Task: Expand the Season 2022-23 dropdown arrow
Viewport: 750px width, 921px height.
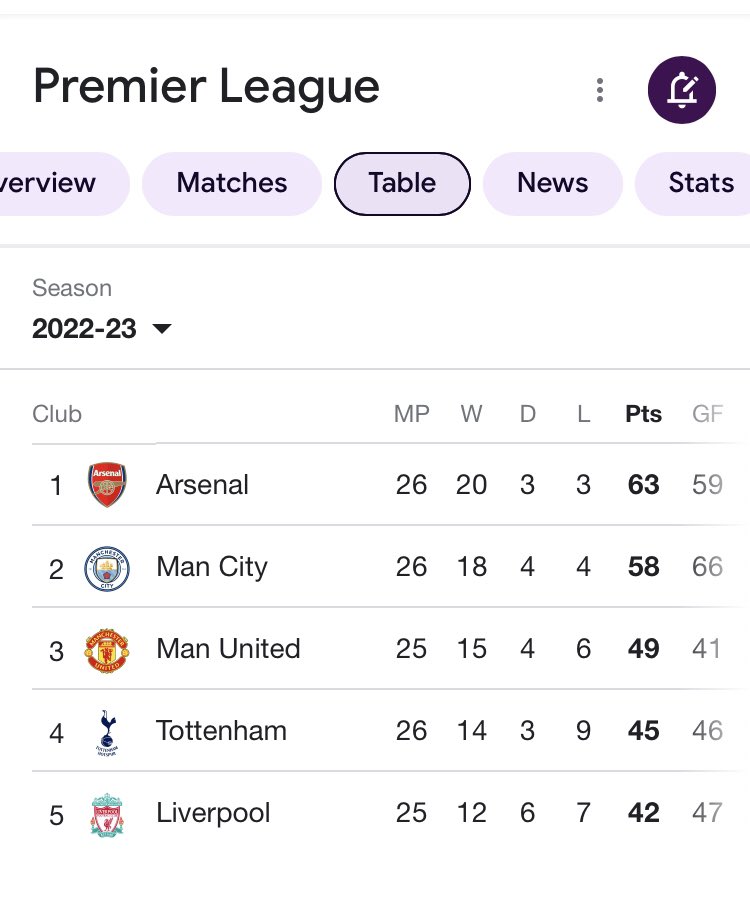Action: [162, 328]
